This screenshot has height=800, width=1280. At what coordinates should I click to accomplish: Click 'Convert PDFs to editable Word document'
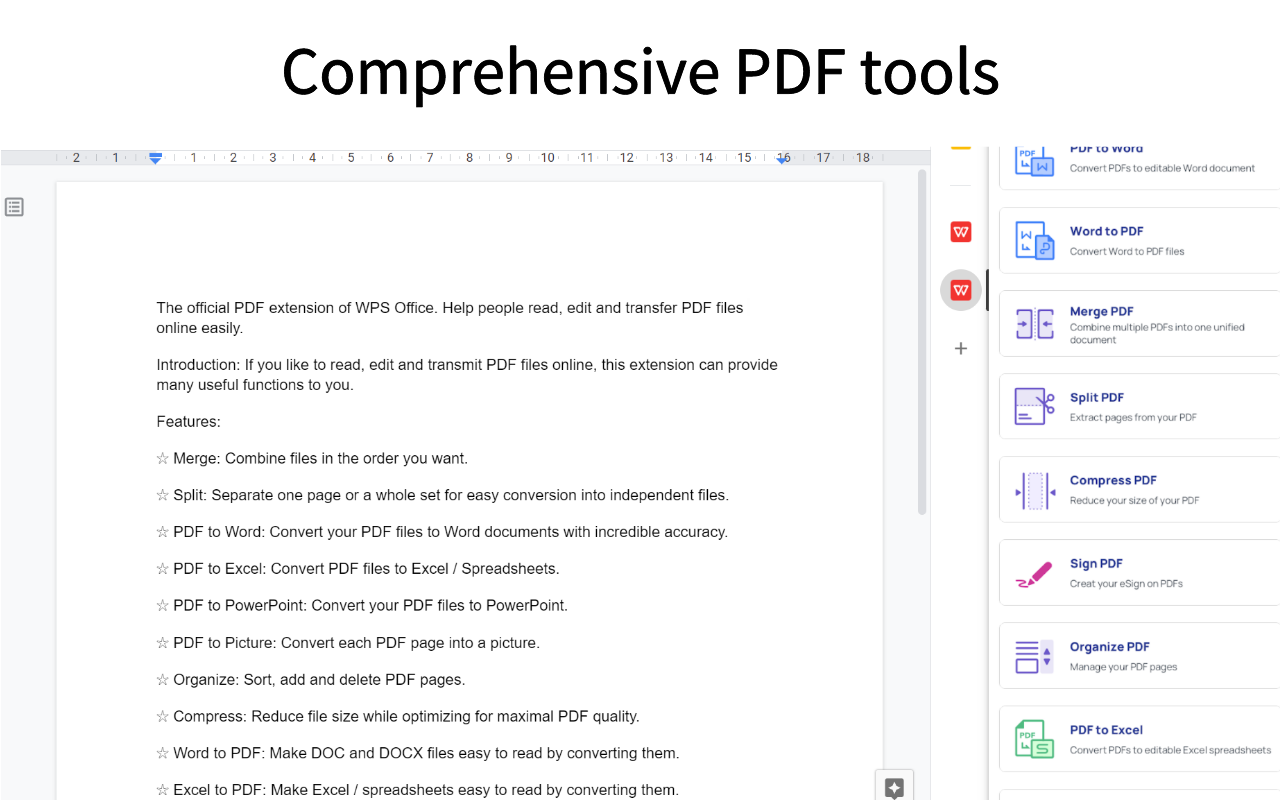tap(1162, 169)
